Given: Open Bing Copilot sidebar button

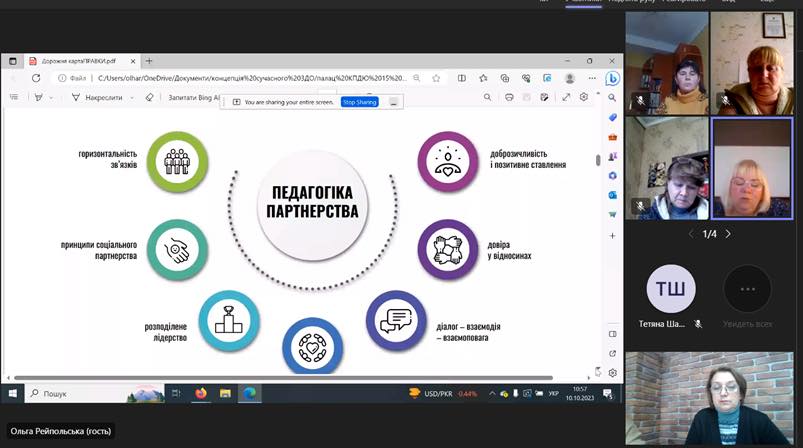Looking at the screenshot, I should click(612, 78).
